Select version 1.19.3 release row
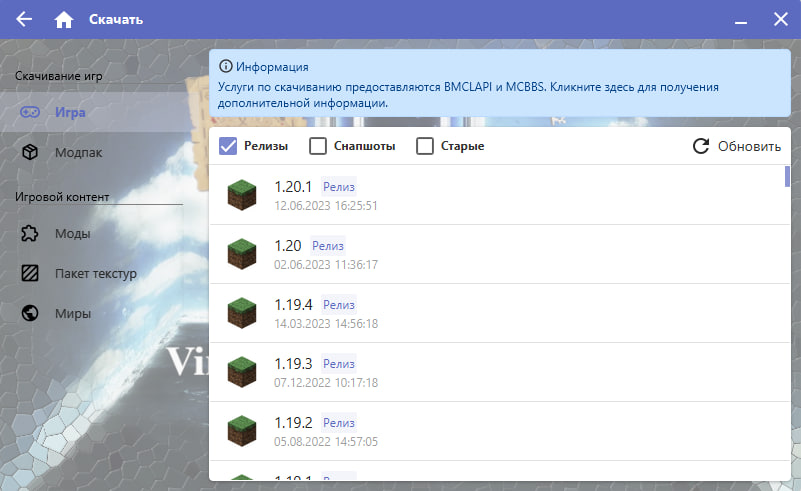This screenshot has height=491, width=801. coord(500,372)
